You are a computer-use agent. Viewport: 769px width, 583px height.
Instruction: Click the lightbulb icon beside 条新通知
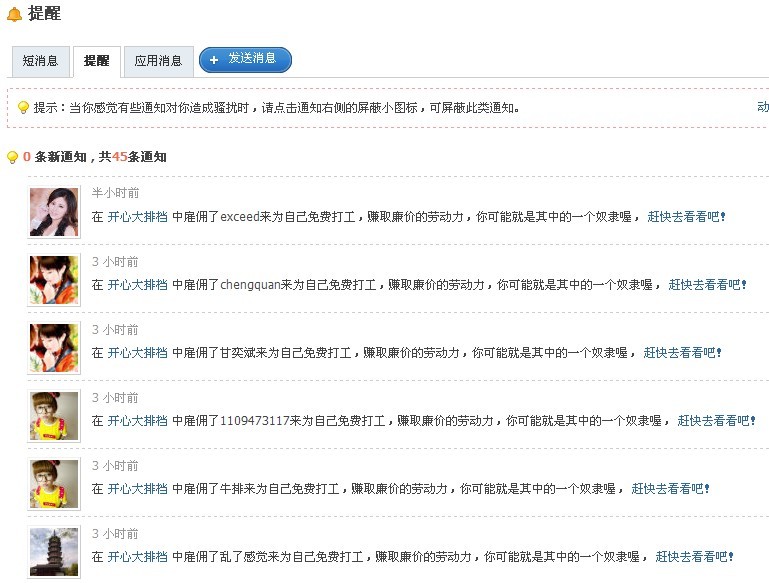(12, 157)
